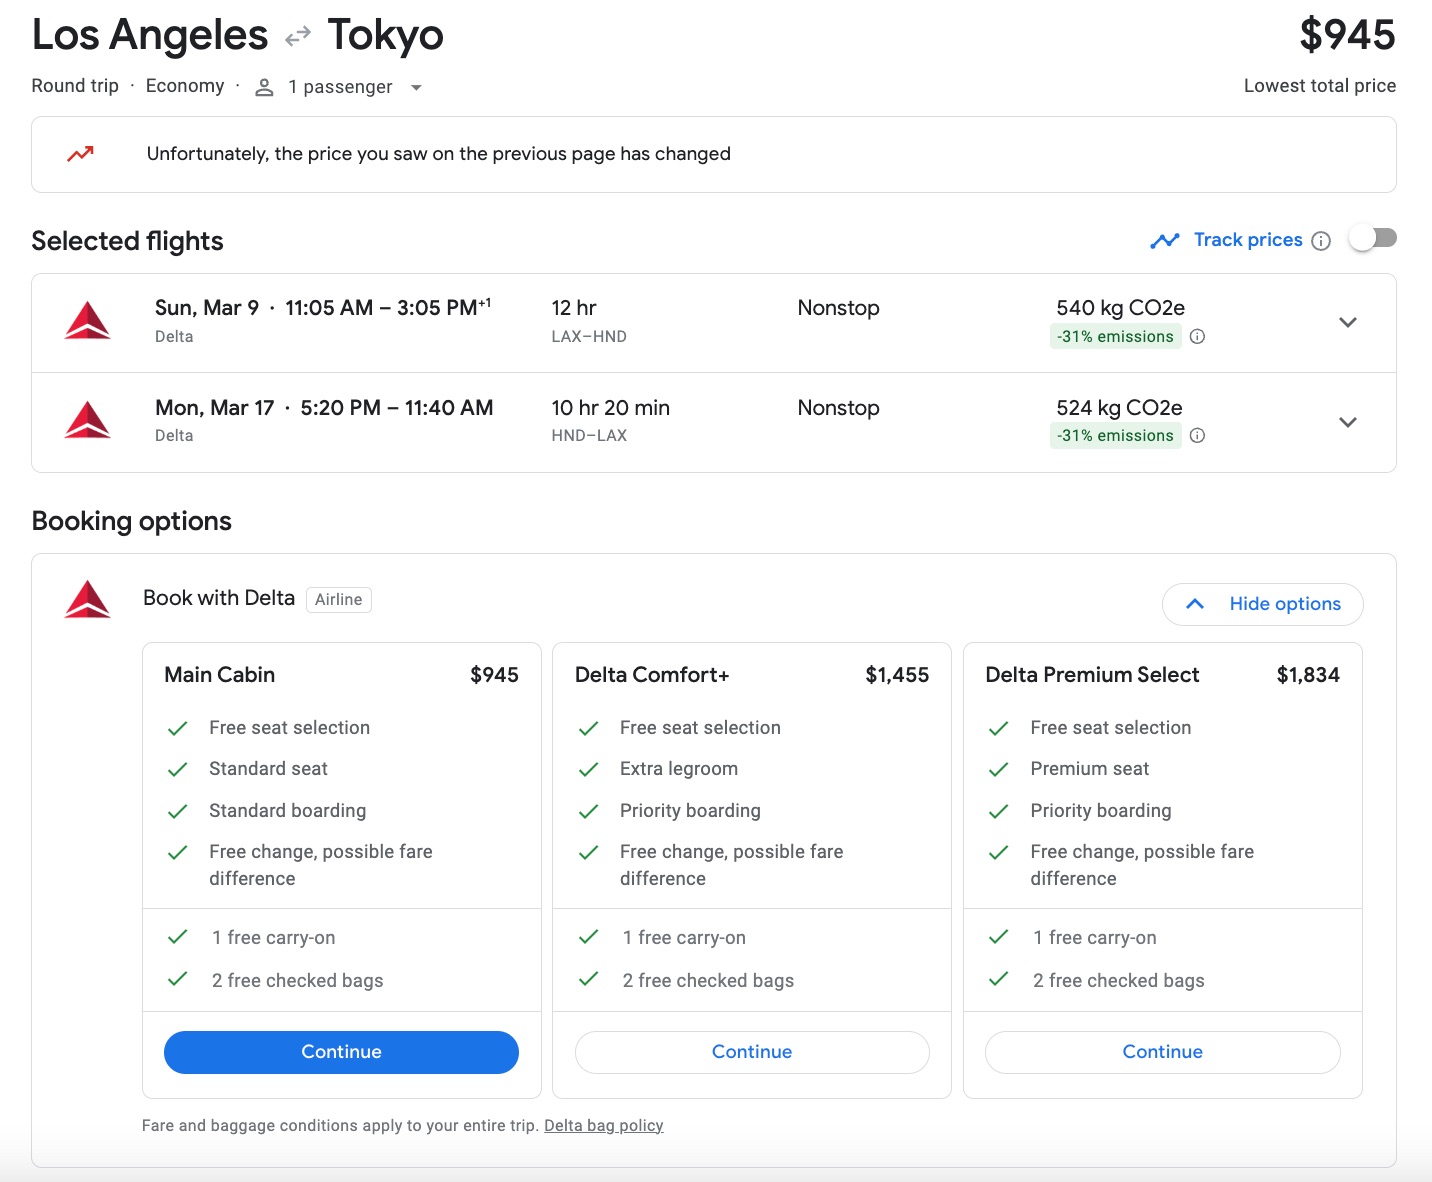
Task: Enable the Track prices toggle
Action: coord(1372,237)
